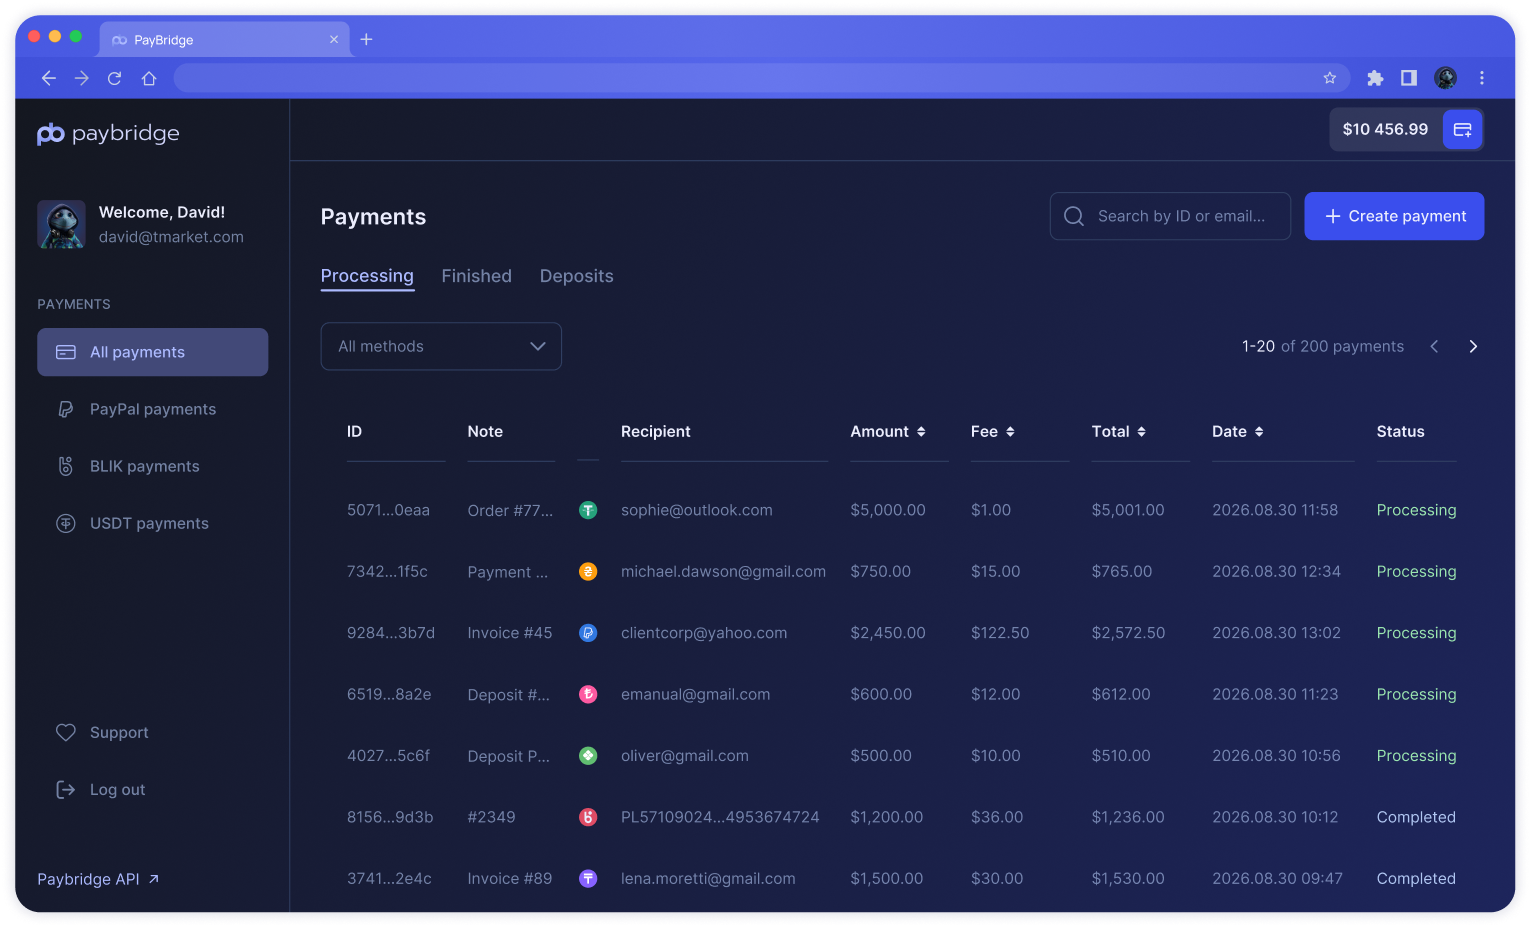Viewport: 1531px width, 928px height.
Task: Reload the page
Action: tap(115, 78)
